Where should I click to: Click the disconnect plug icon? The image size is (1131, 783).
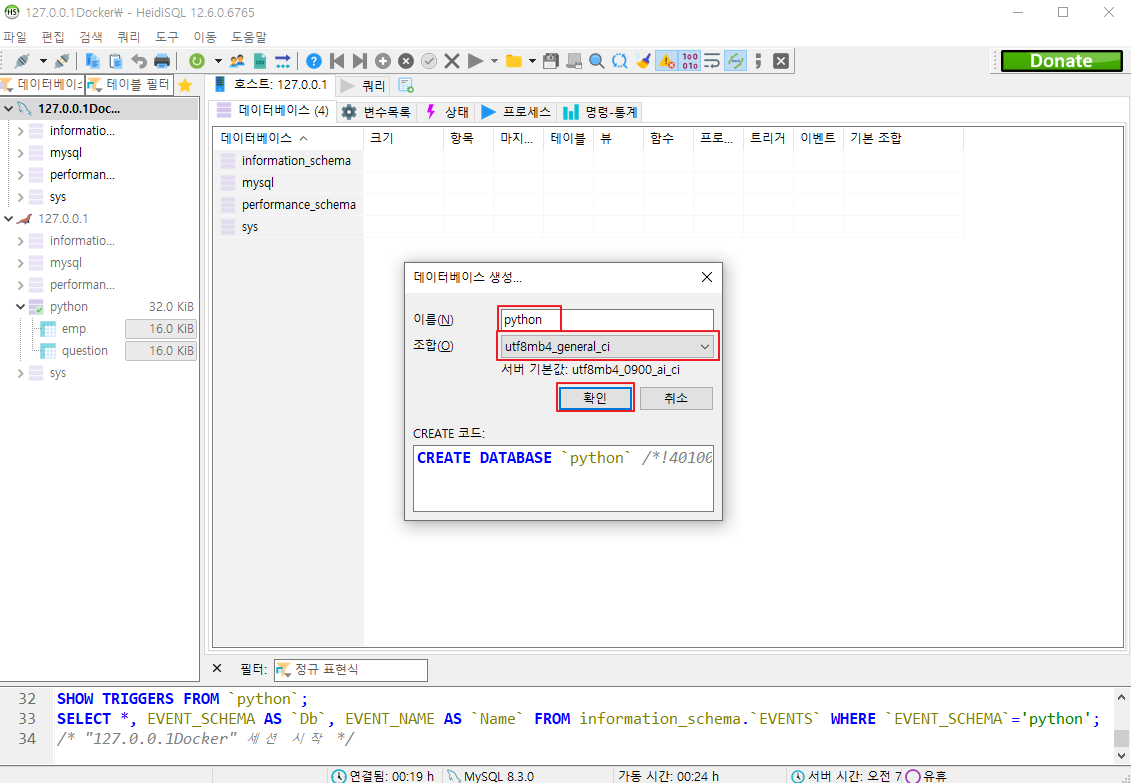click(62, 61)
